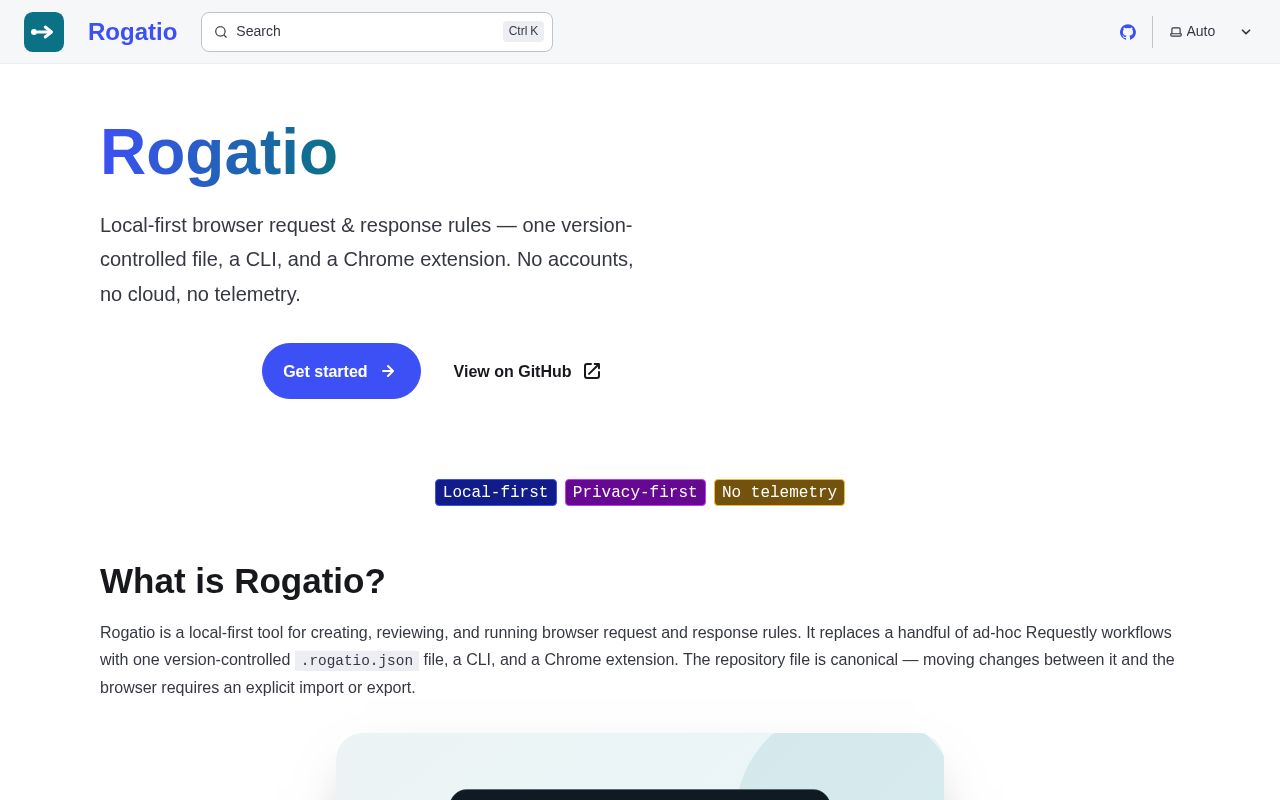
Task: Click the Rogatio arrow logo icon
Action: pos(44,32)
